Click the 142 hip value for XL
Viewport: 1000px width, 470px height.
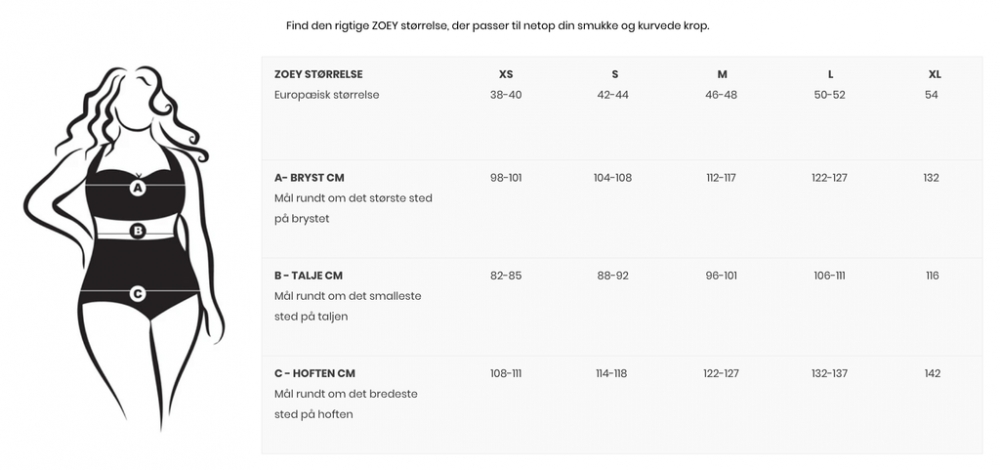(932, 374)
